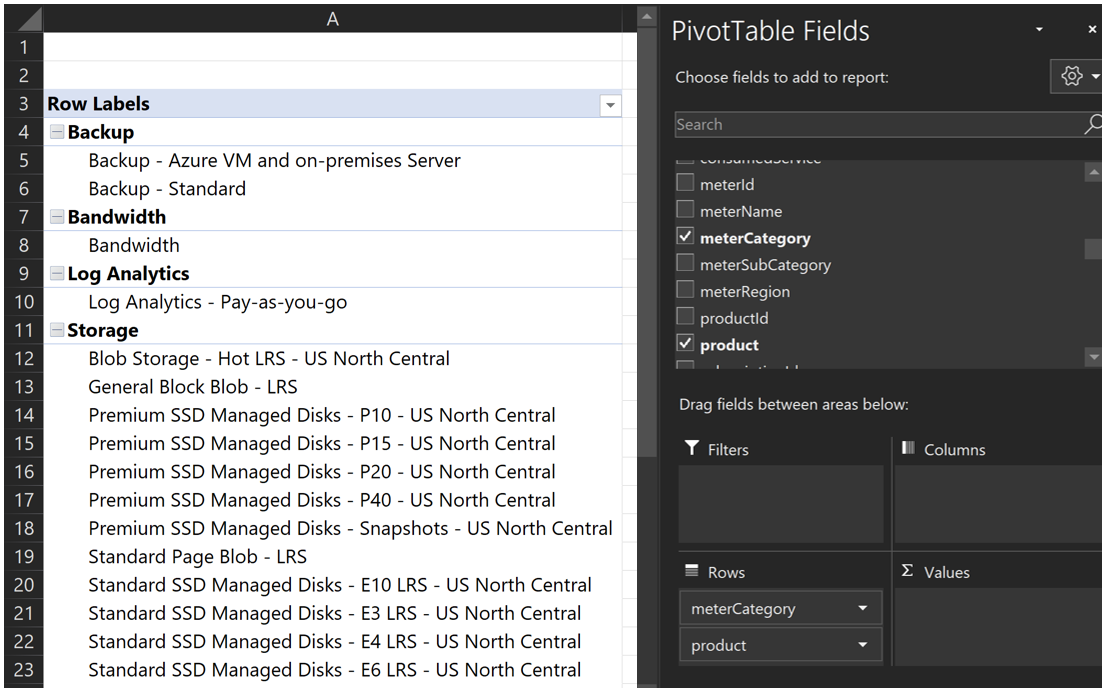This screenshot has height=692, width=1106.
Task: Collapse the Backup group minus icon
Action: point(57,132)
